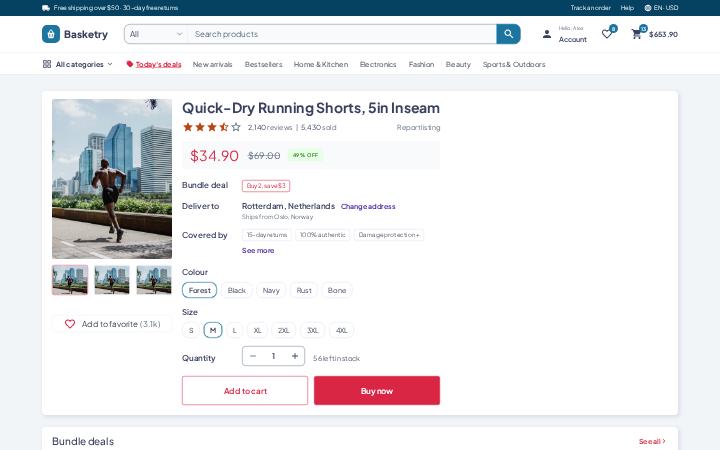This screenshot has width=720, height=450.
Task: Choose size M
Action: [213, 330]
